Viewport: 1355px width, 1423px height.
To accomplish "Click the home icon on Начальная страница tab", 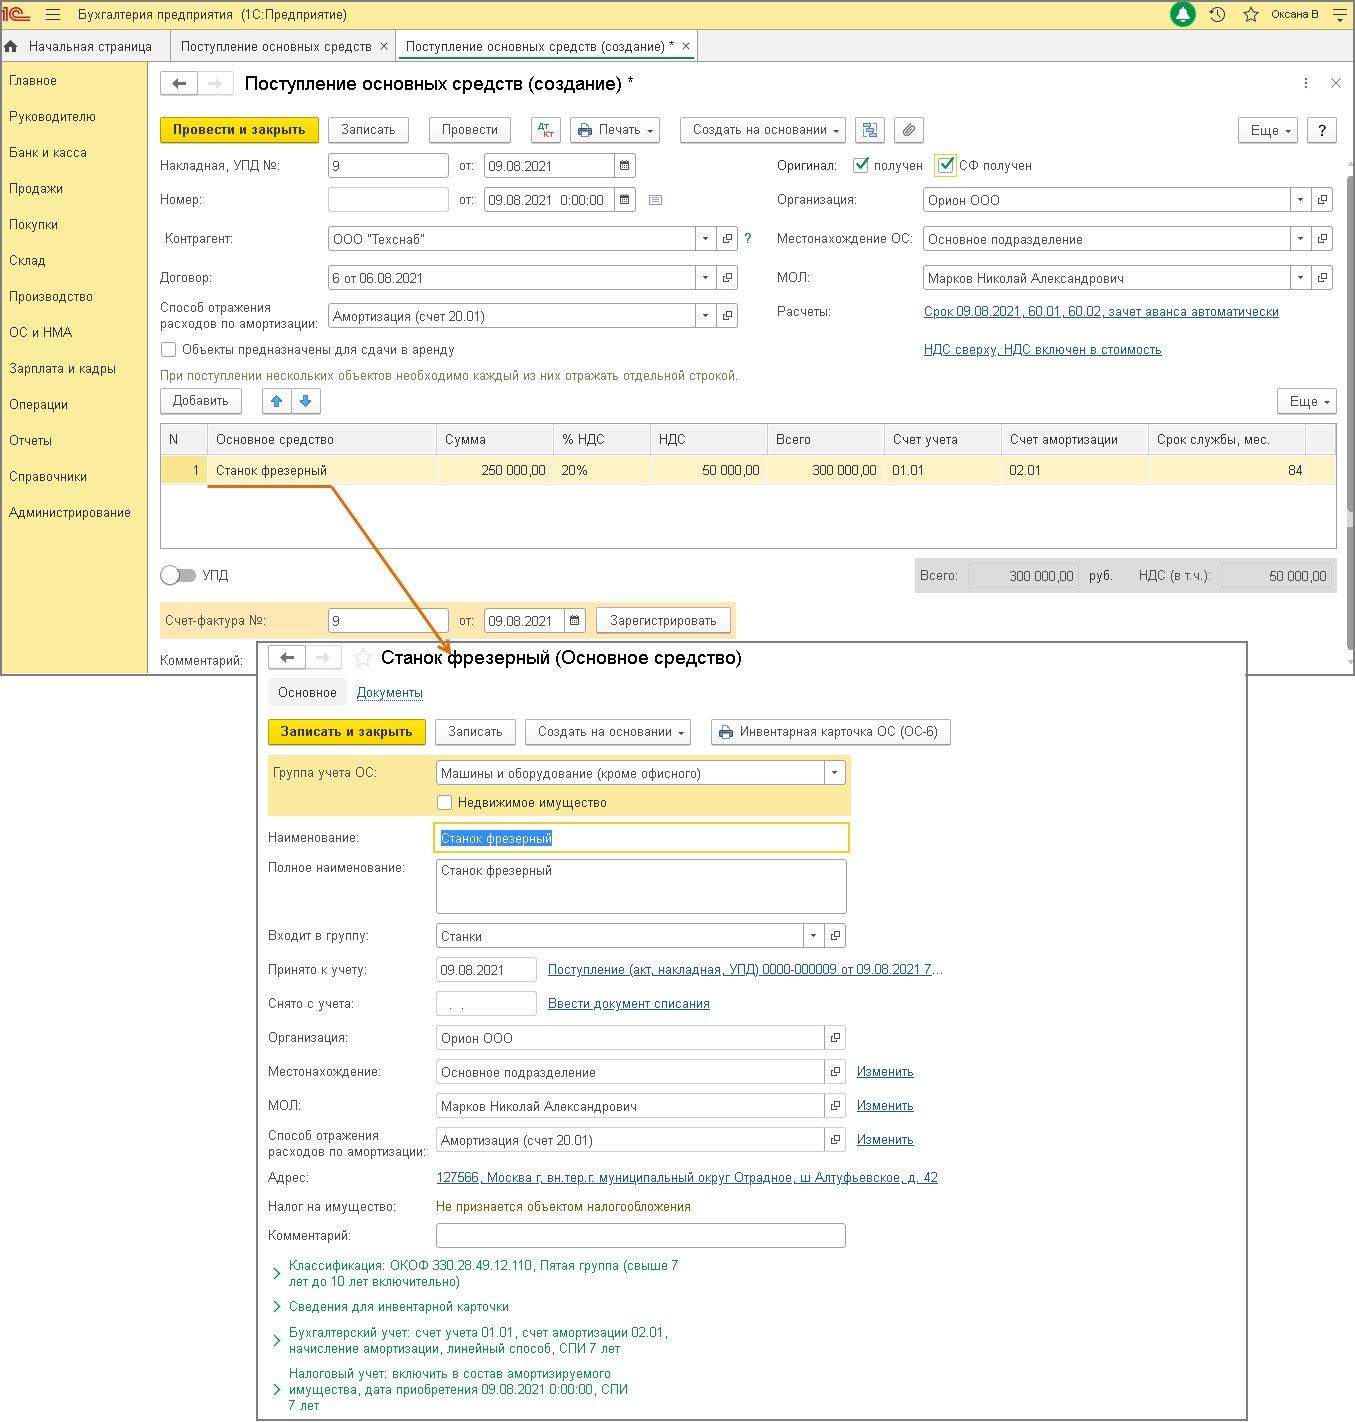I will [11, 46].
